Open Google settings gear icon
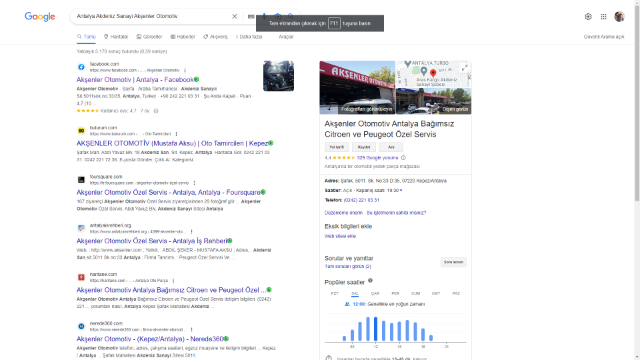This screenshot has width=640, height=360. (x=588, y=16)
